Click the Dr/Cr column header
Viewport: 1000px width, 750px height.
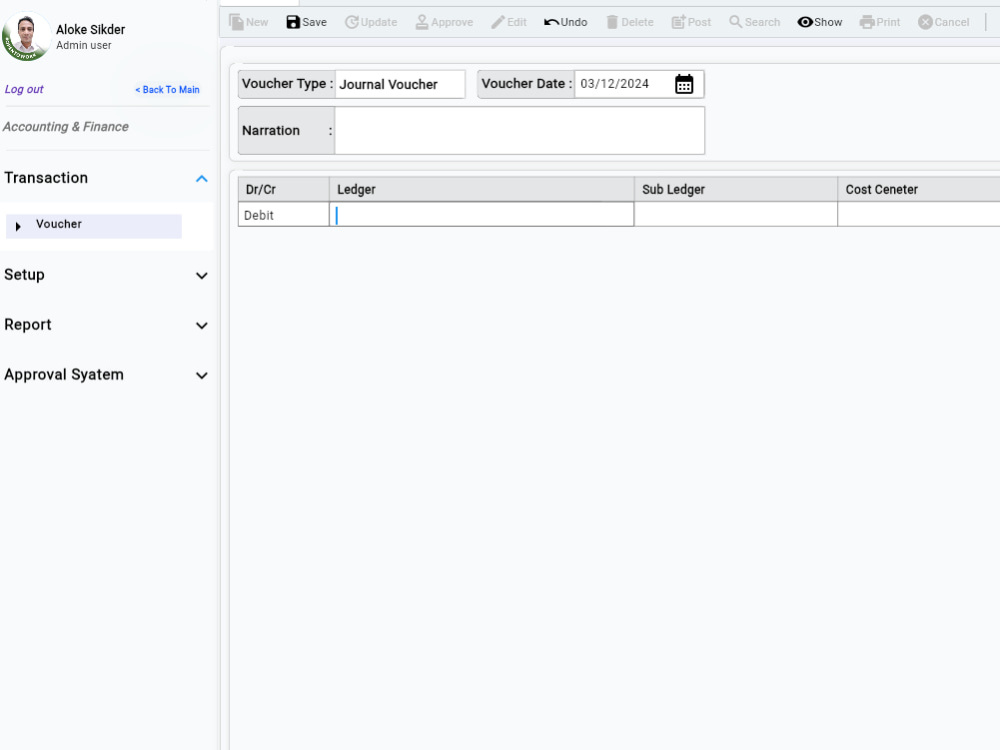pyautogui.click(x=283, y=189)
